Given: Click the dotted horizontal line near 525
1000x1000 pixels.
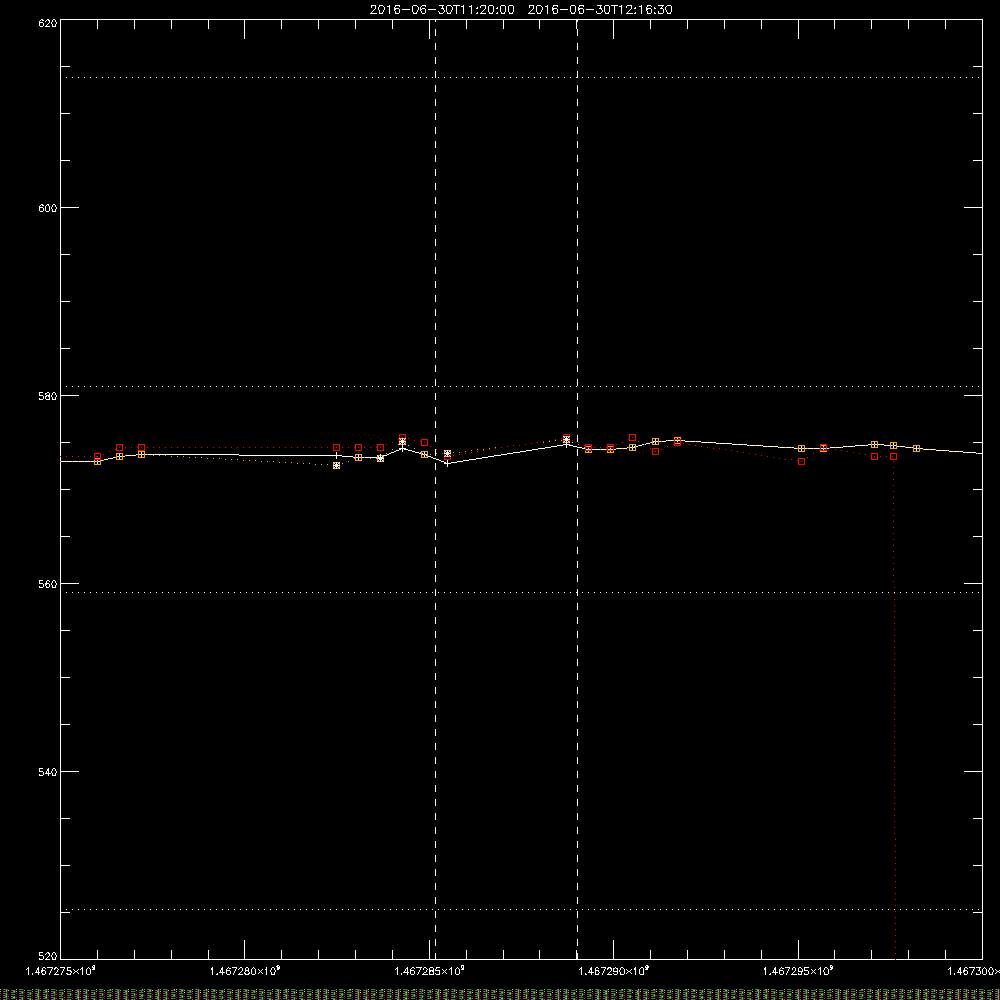Looking at the screenshot, I should point(521,909).
